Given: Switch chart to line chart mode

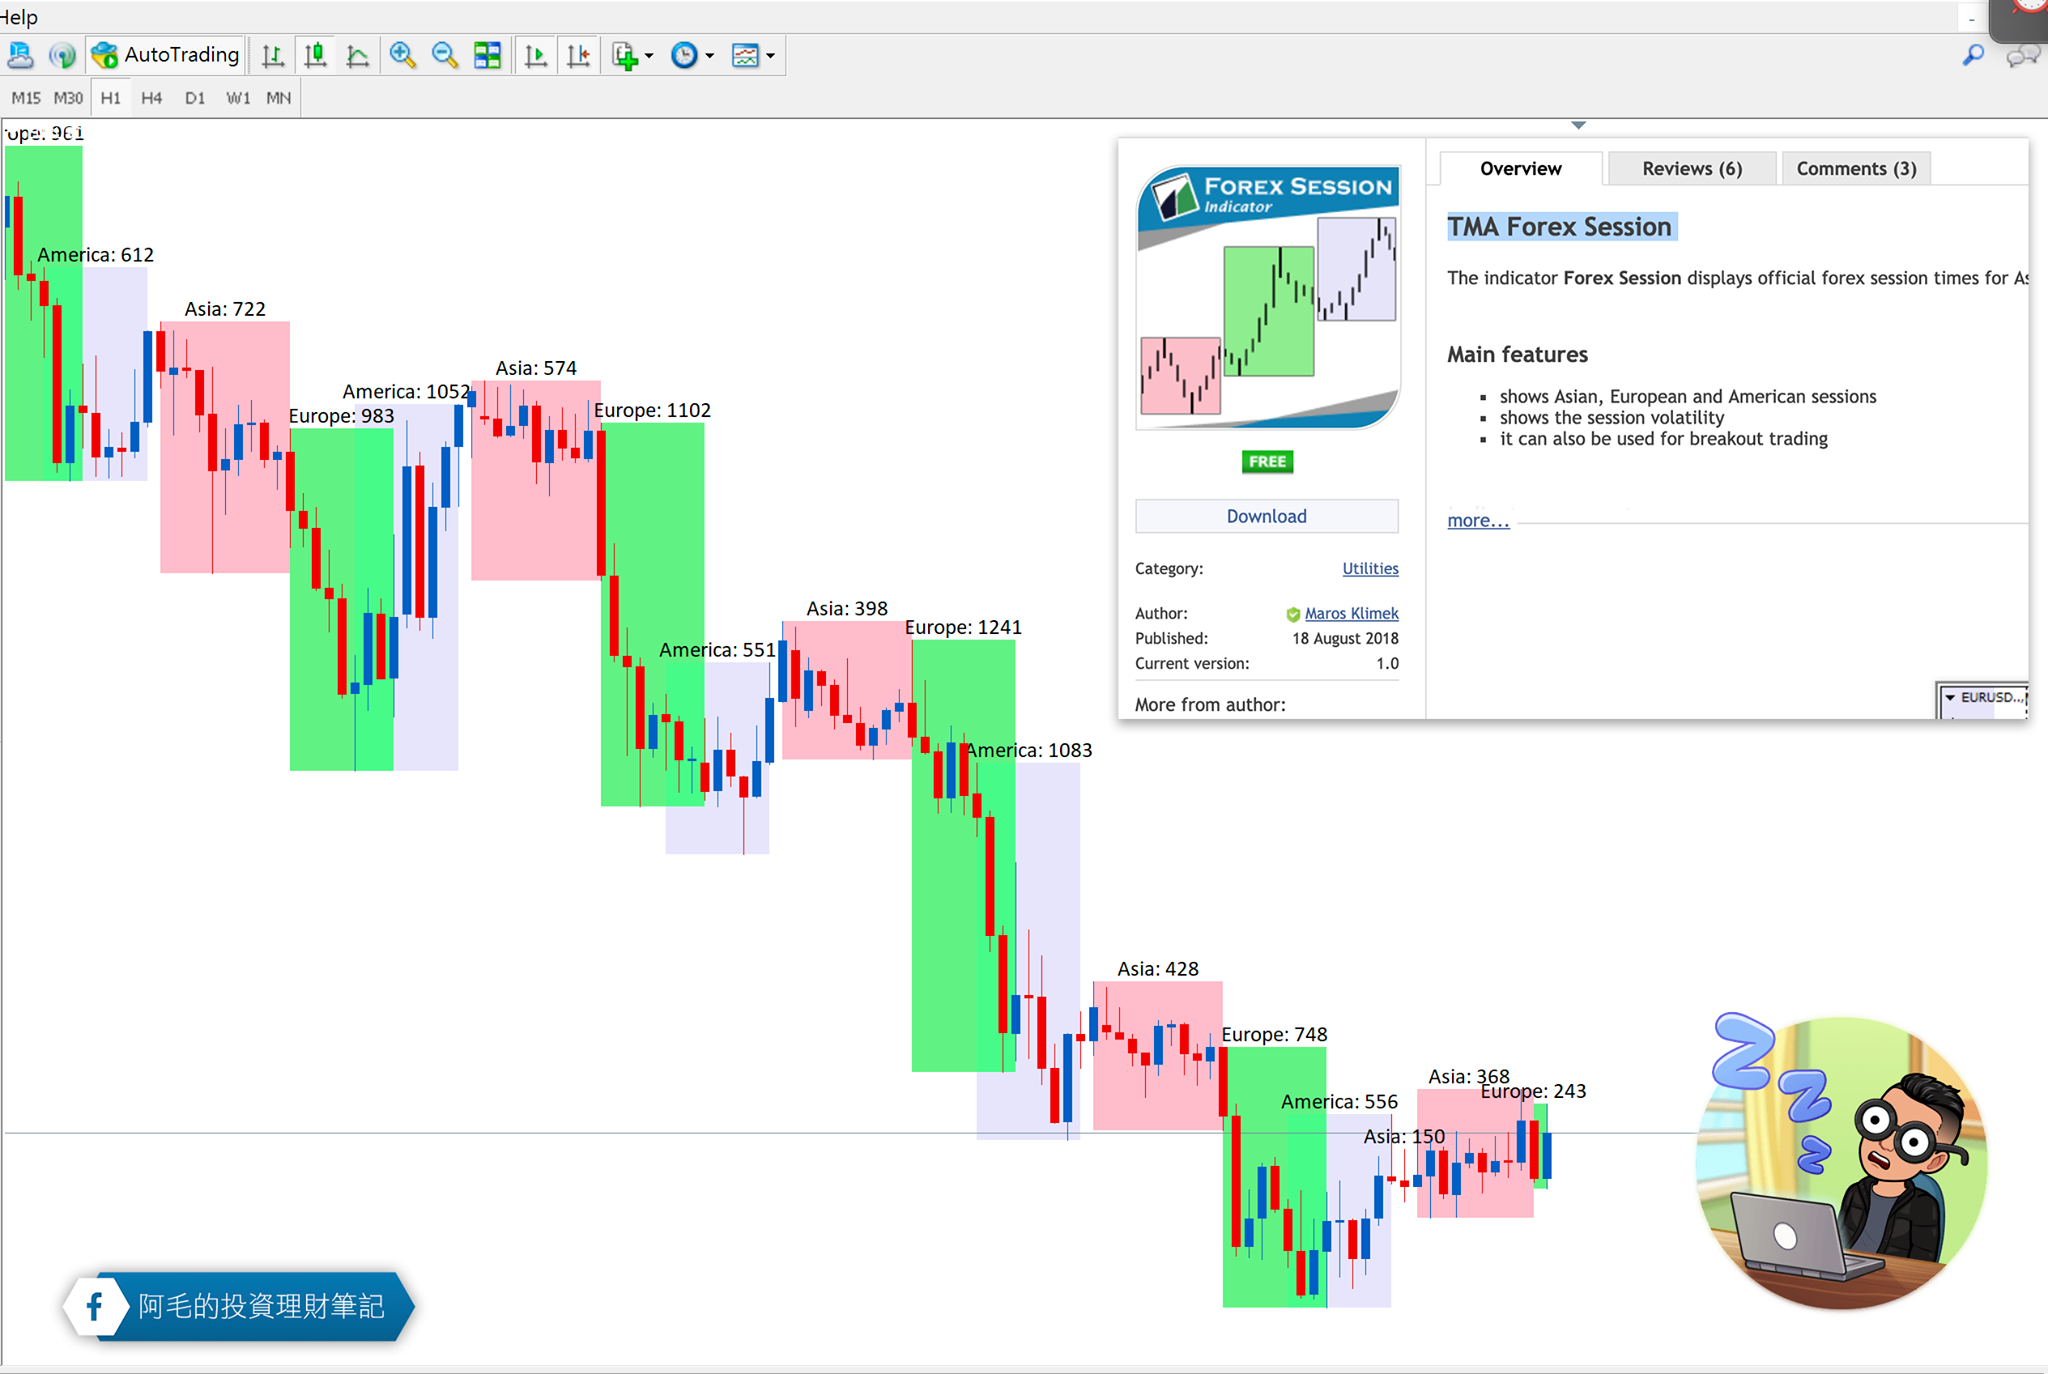Looking at the screenshot, I should pyautogui.click(x=357, y=55).
